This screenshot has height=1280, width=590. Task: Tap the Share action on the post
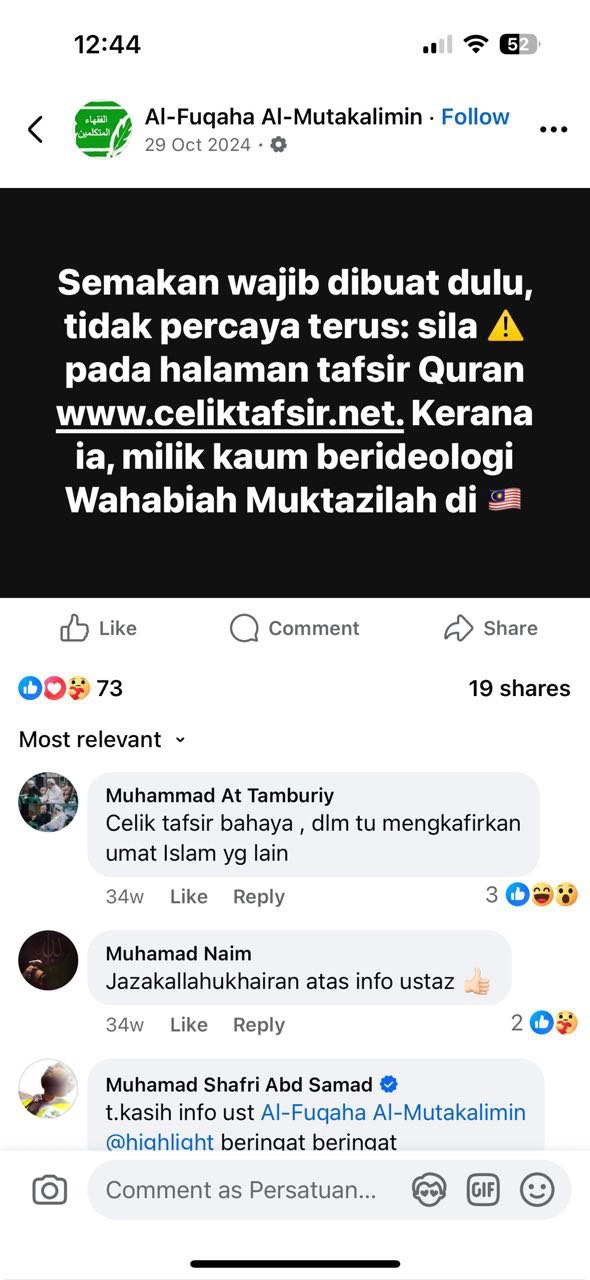pyautogui.click(x=491, y=628)
